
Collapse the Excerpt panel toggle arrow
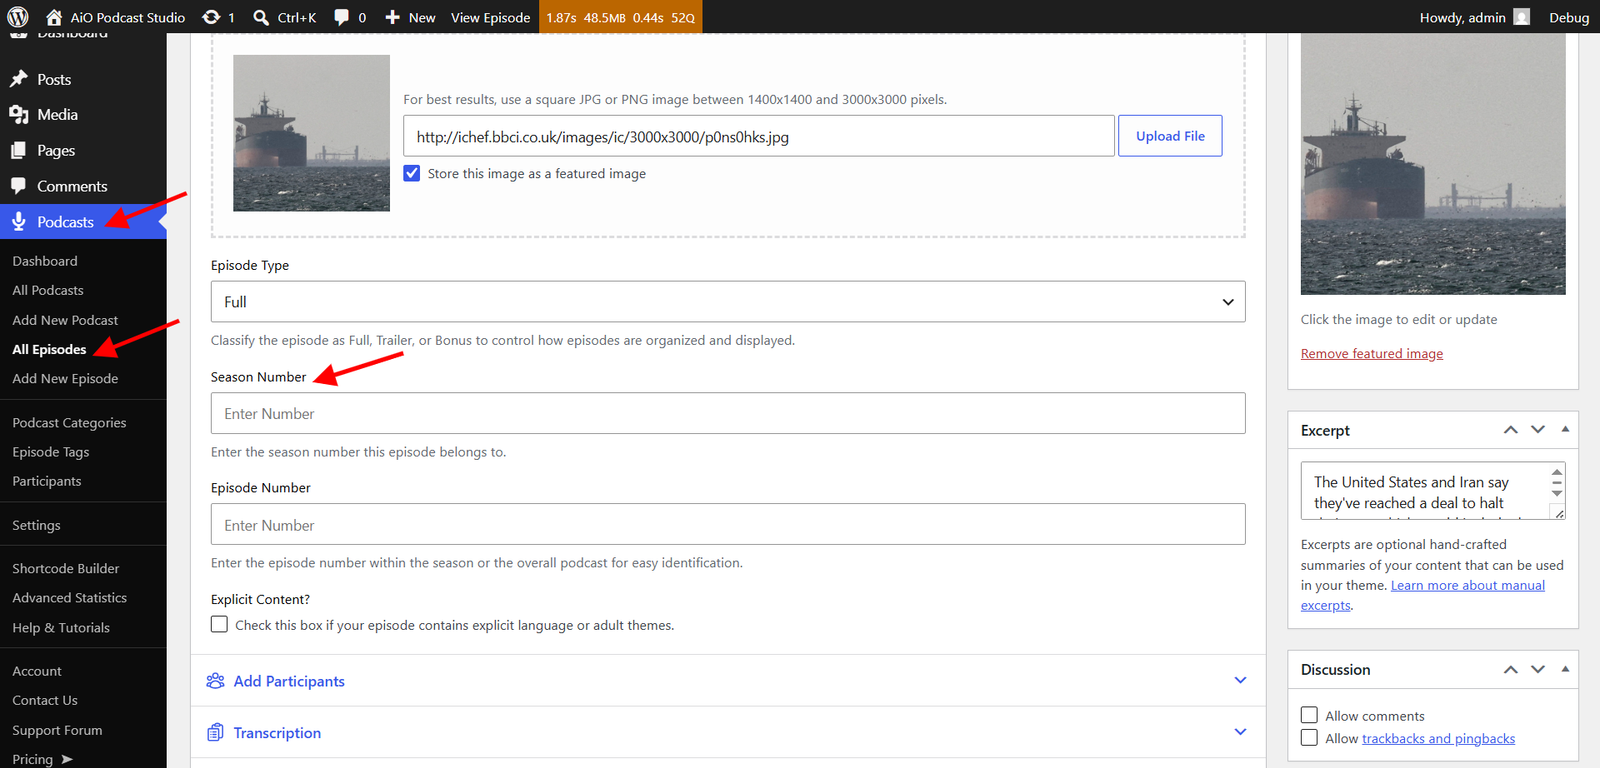click(1565, 430)
